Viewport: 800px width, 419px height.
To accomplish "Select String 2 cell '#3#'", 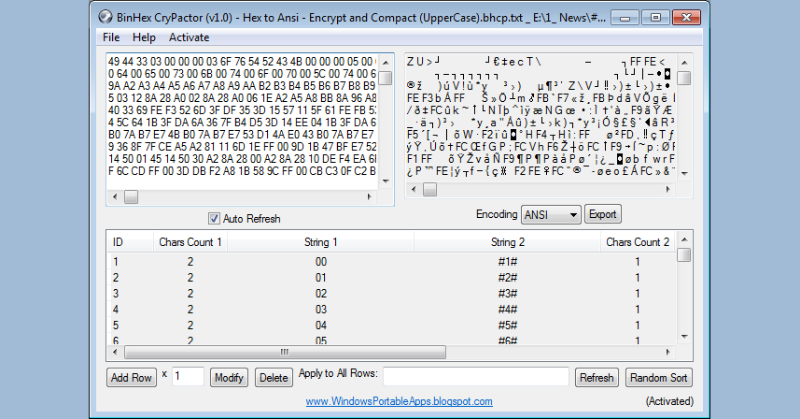I will tap(508, 293).
